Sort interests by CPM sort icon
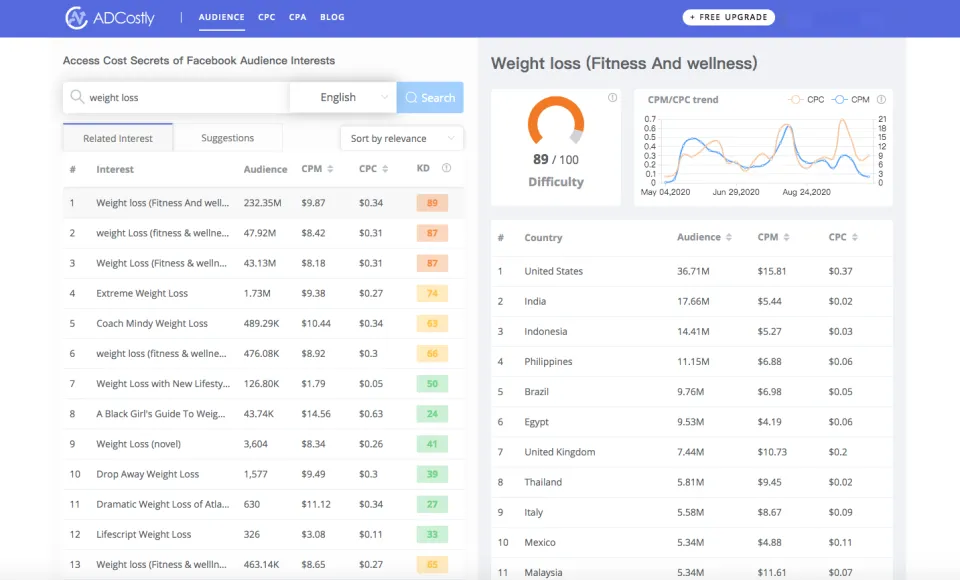The width and height of the screenshot is (960, 580). (330, 169)
